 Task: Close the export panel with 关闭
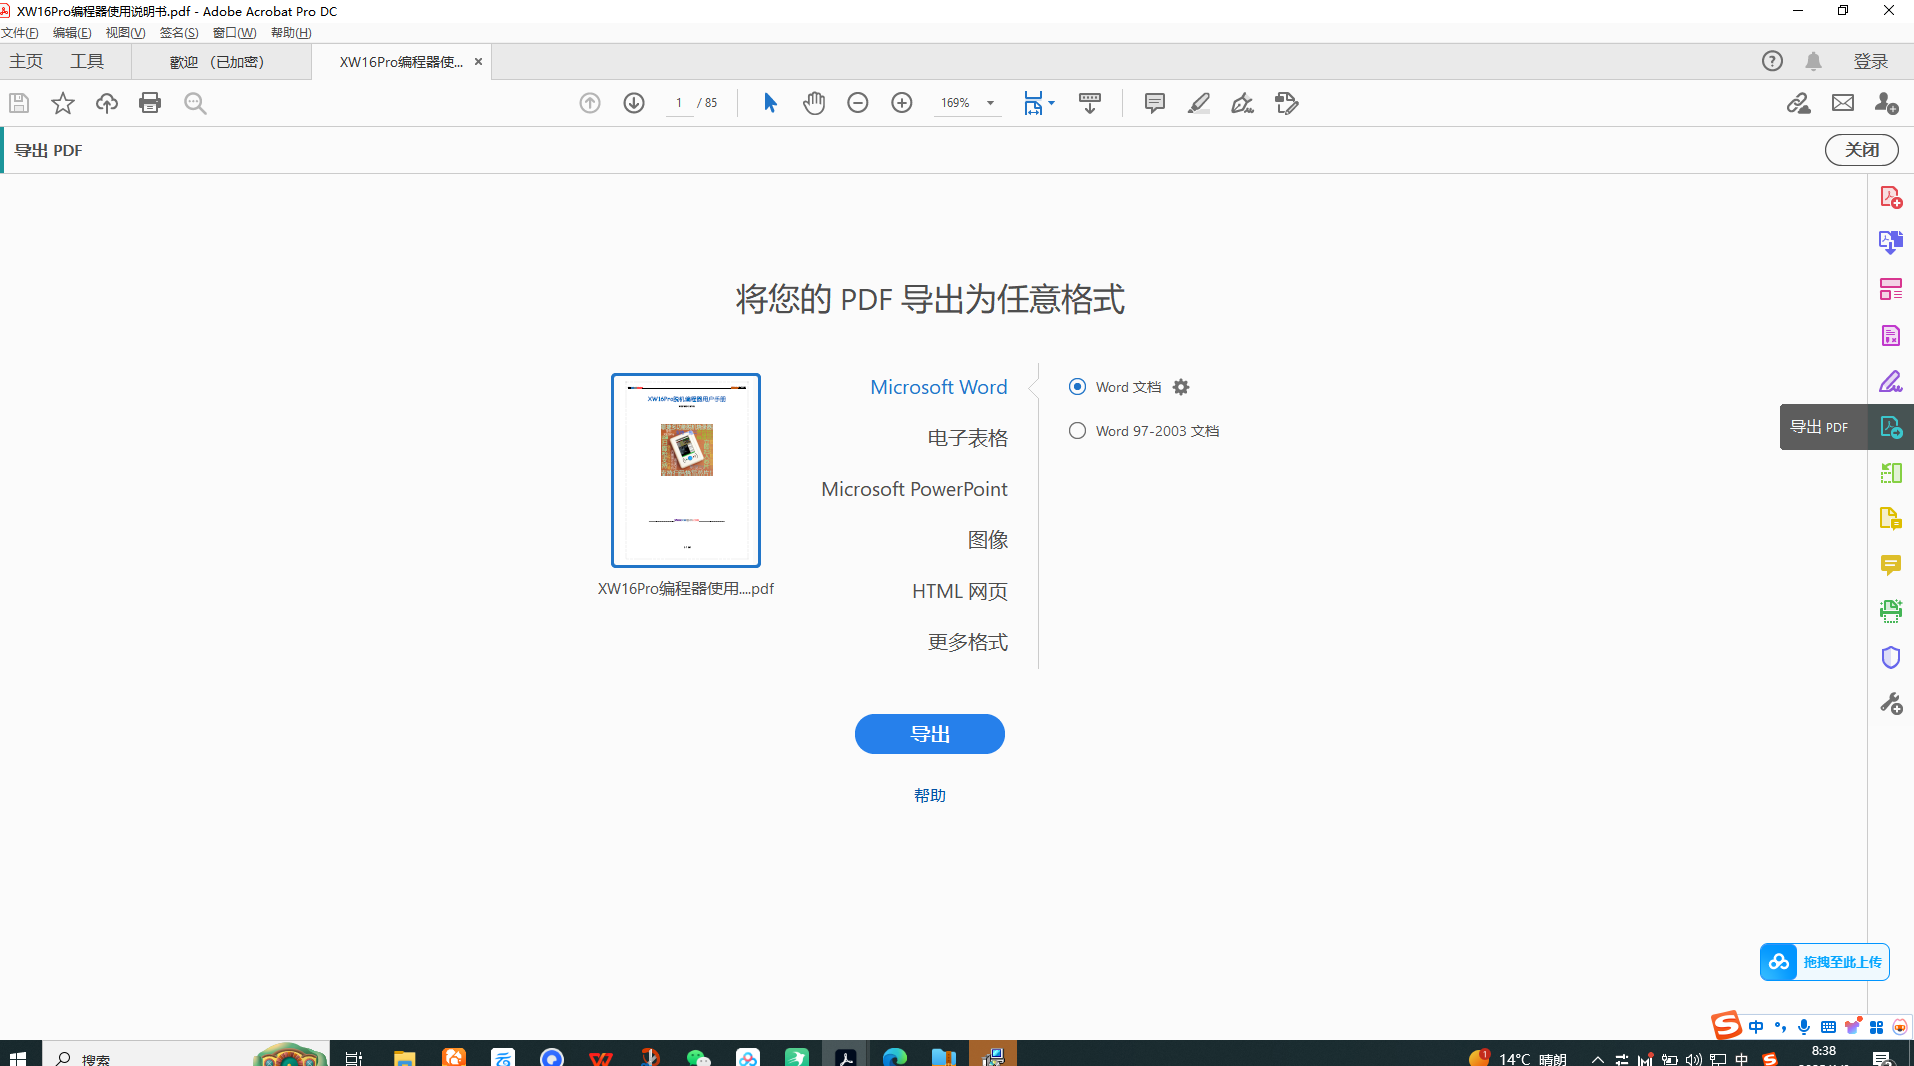1862,150
